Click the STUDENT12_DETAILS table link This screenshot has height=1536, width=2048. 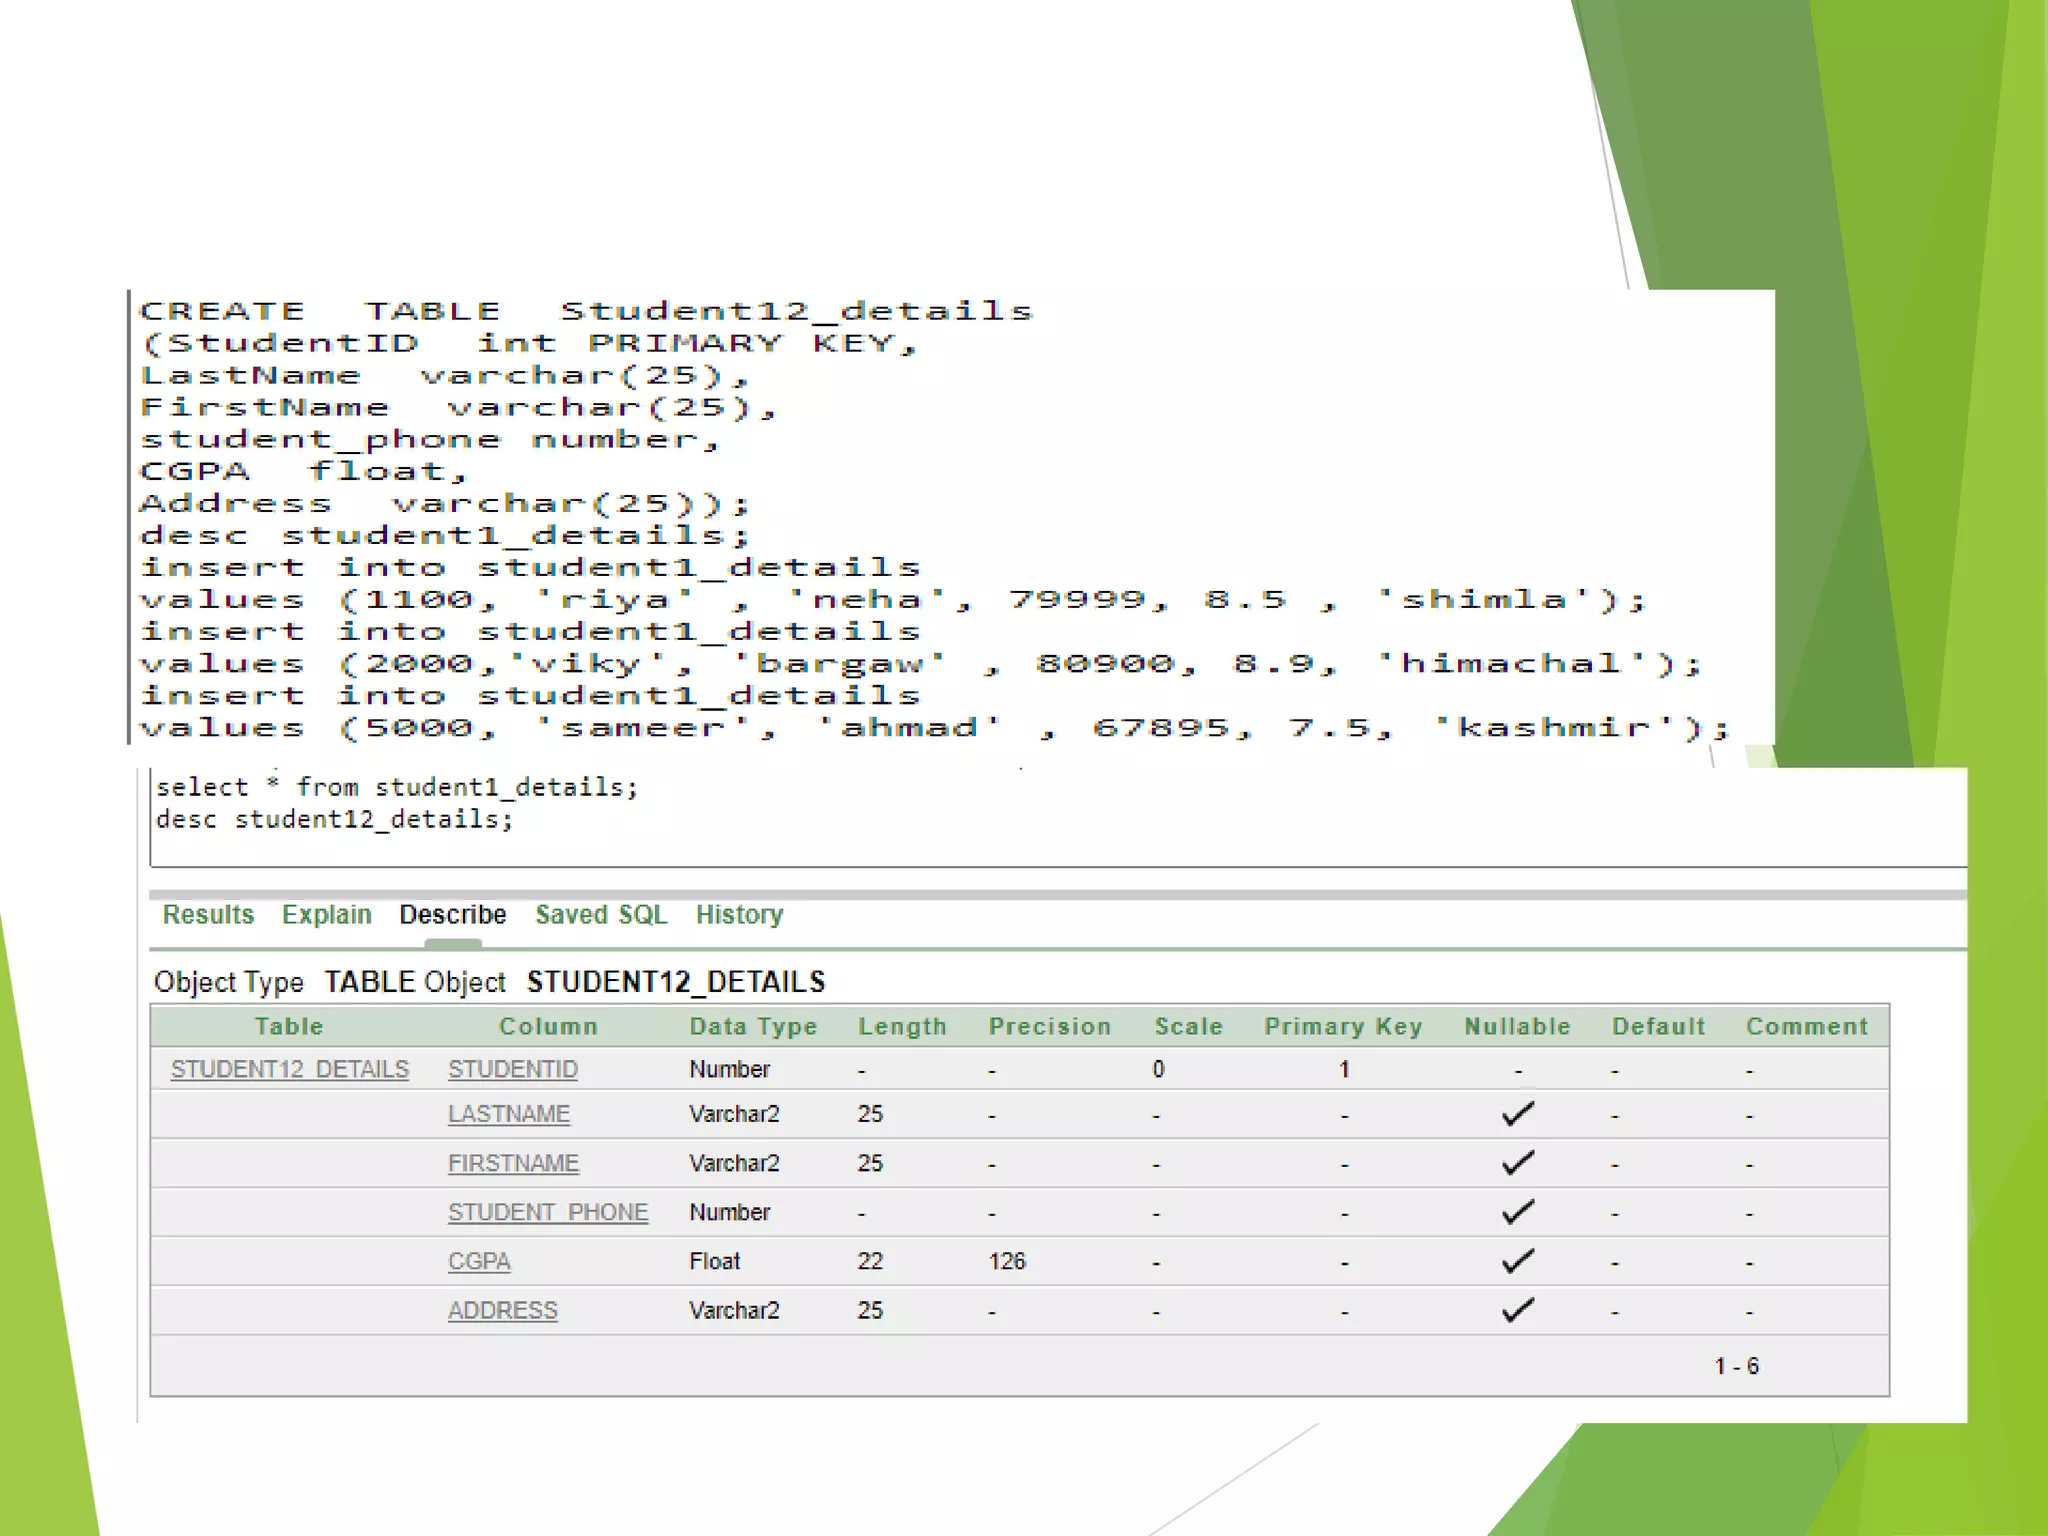[x=289, y=1069]
